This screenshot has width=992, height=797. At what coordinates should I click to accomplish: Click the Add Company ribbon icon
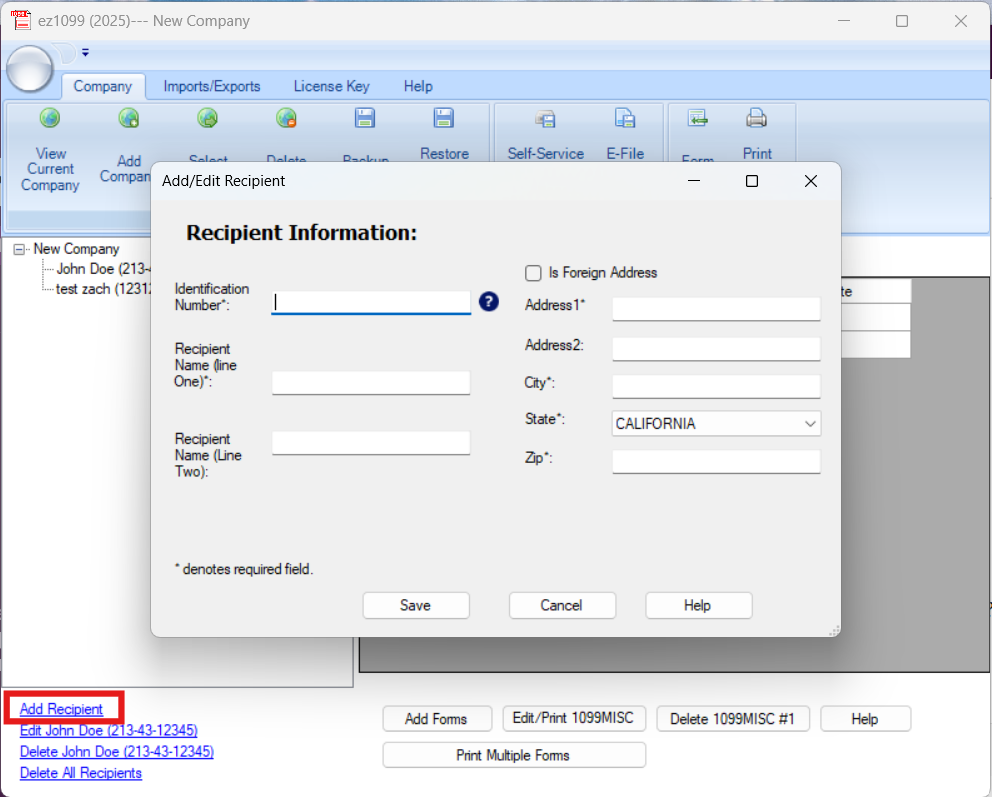tap(128, 119)
